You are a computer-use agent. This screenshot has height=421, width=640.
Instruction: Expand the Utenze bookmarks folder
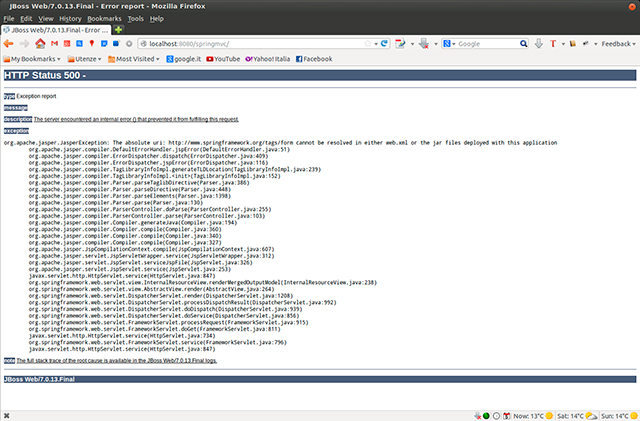coord(84,59)
